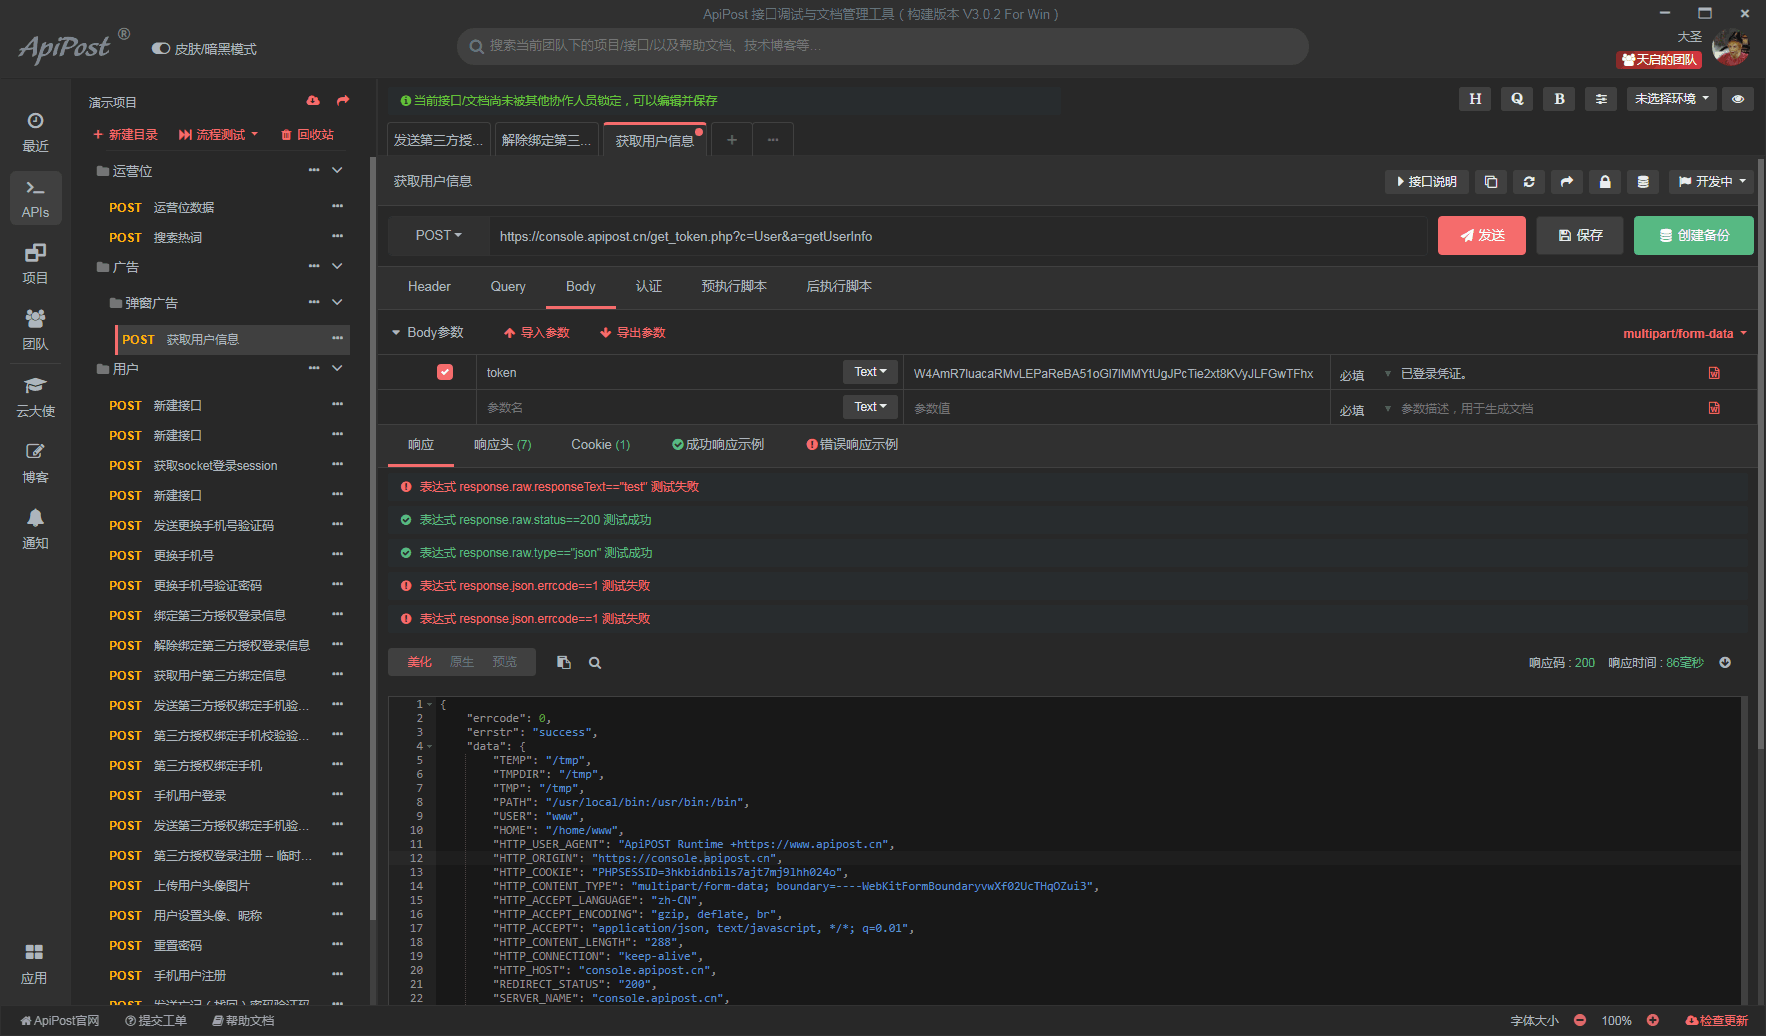The height and width of the screenshot is (1036, 1766).
Task: Delete the token parameter row
Action: [1714, 373]
